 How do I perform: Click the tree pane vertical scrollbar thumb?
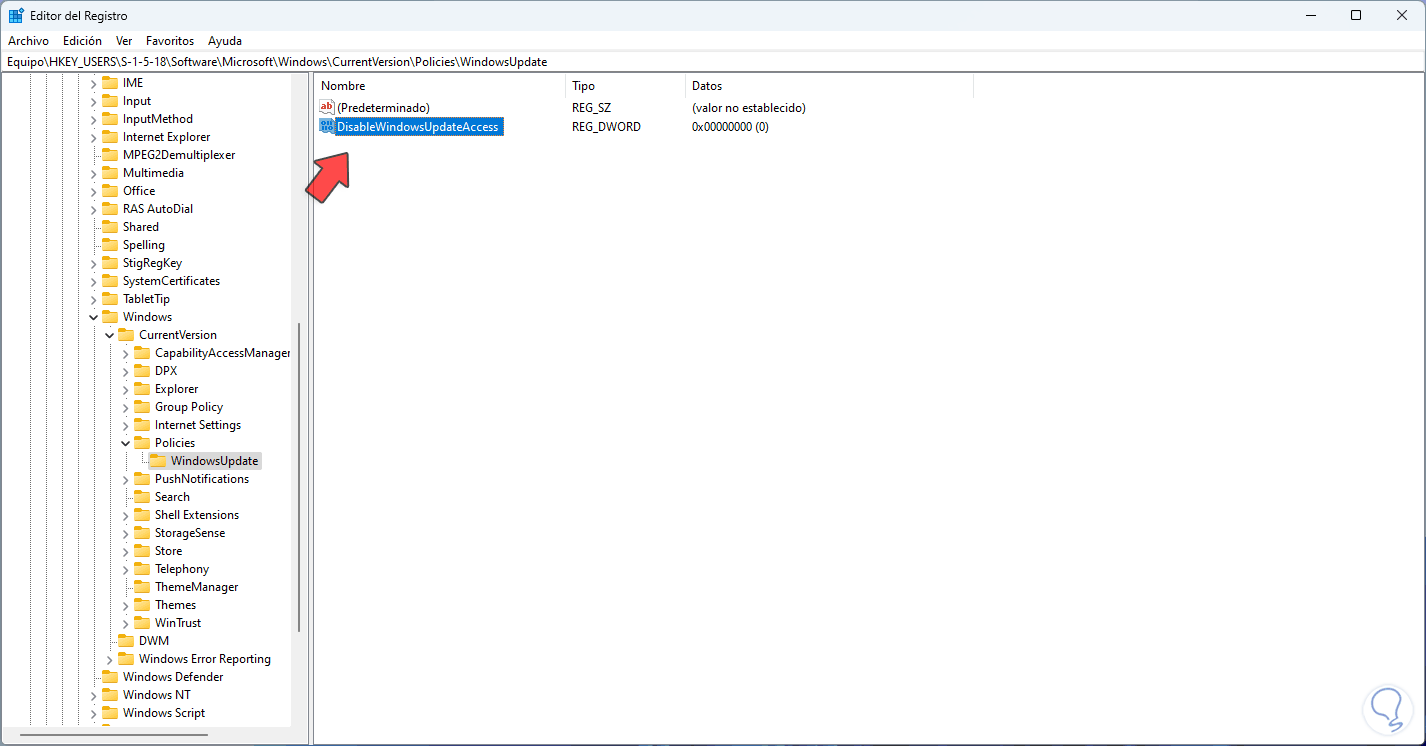[299, 477]
